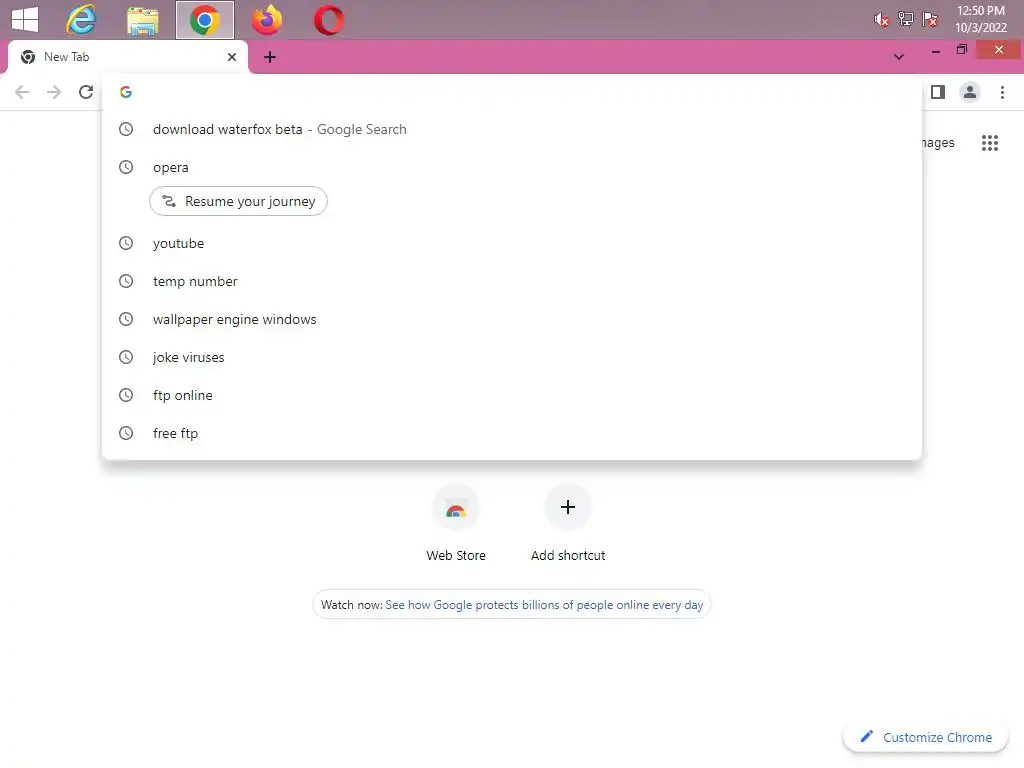
Task: Launch Opera from the taskbar
Action: click(x=328, y=20)
